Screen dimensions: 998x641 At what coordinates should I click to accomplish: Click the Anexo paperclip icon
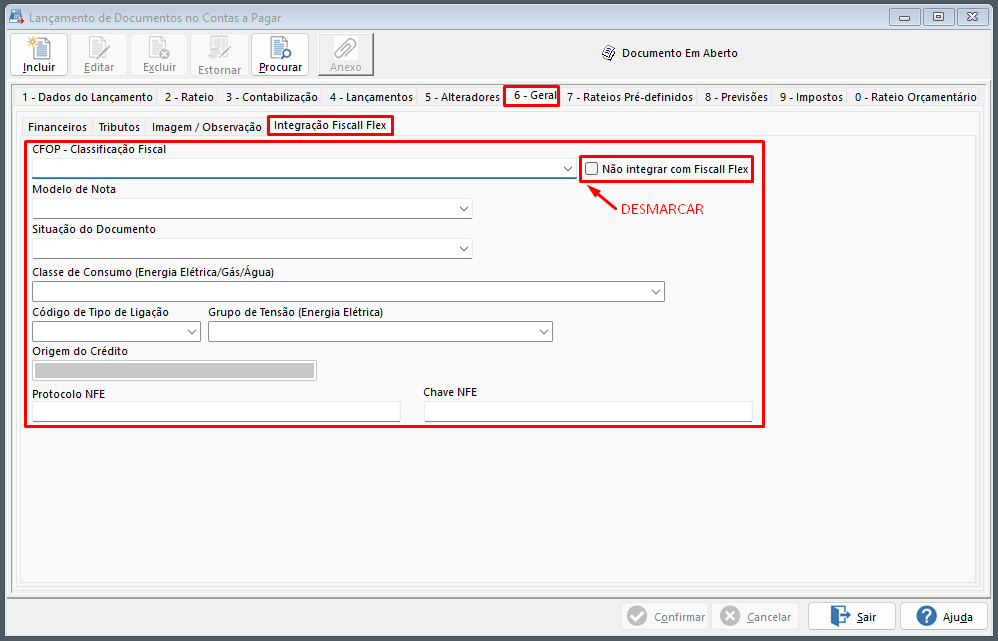pyautogui.click(x=346, y=55)
